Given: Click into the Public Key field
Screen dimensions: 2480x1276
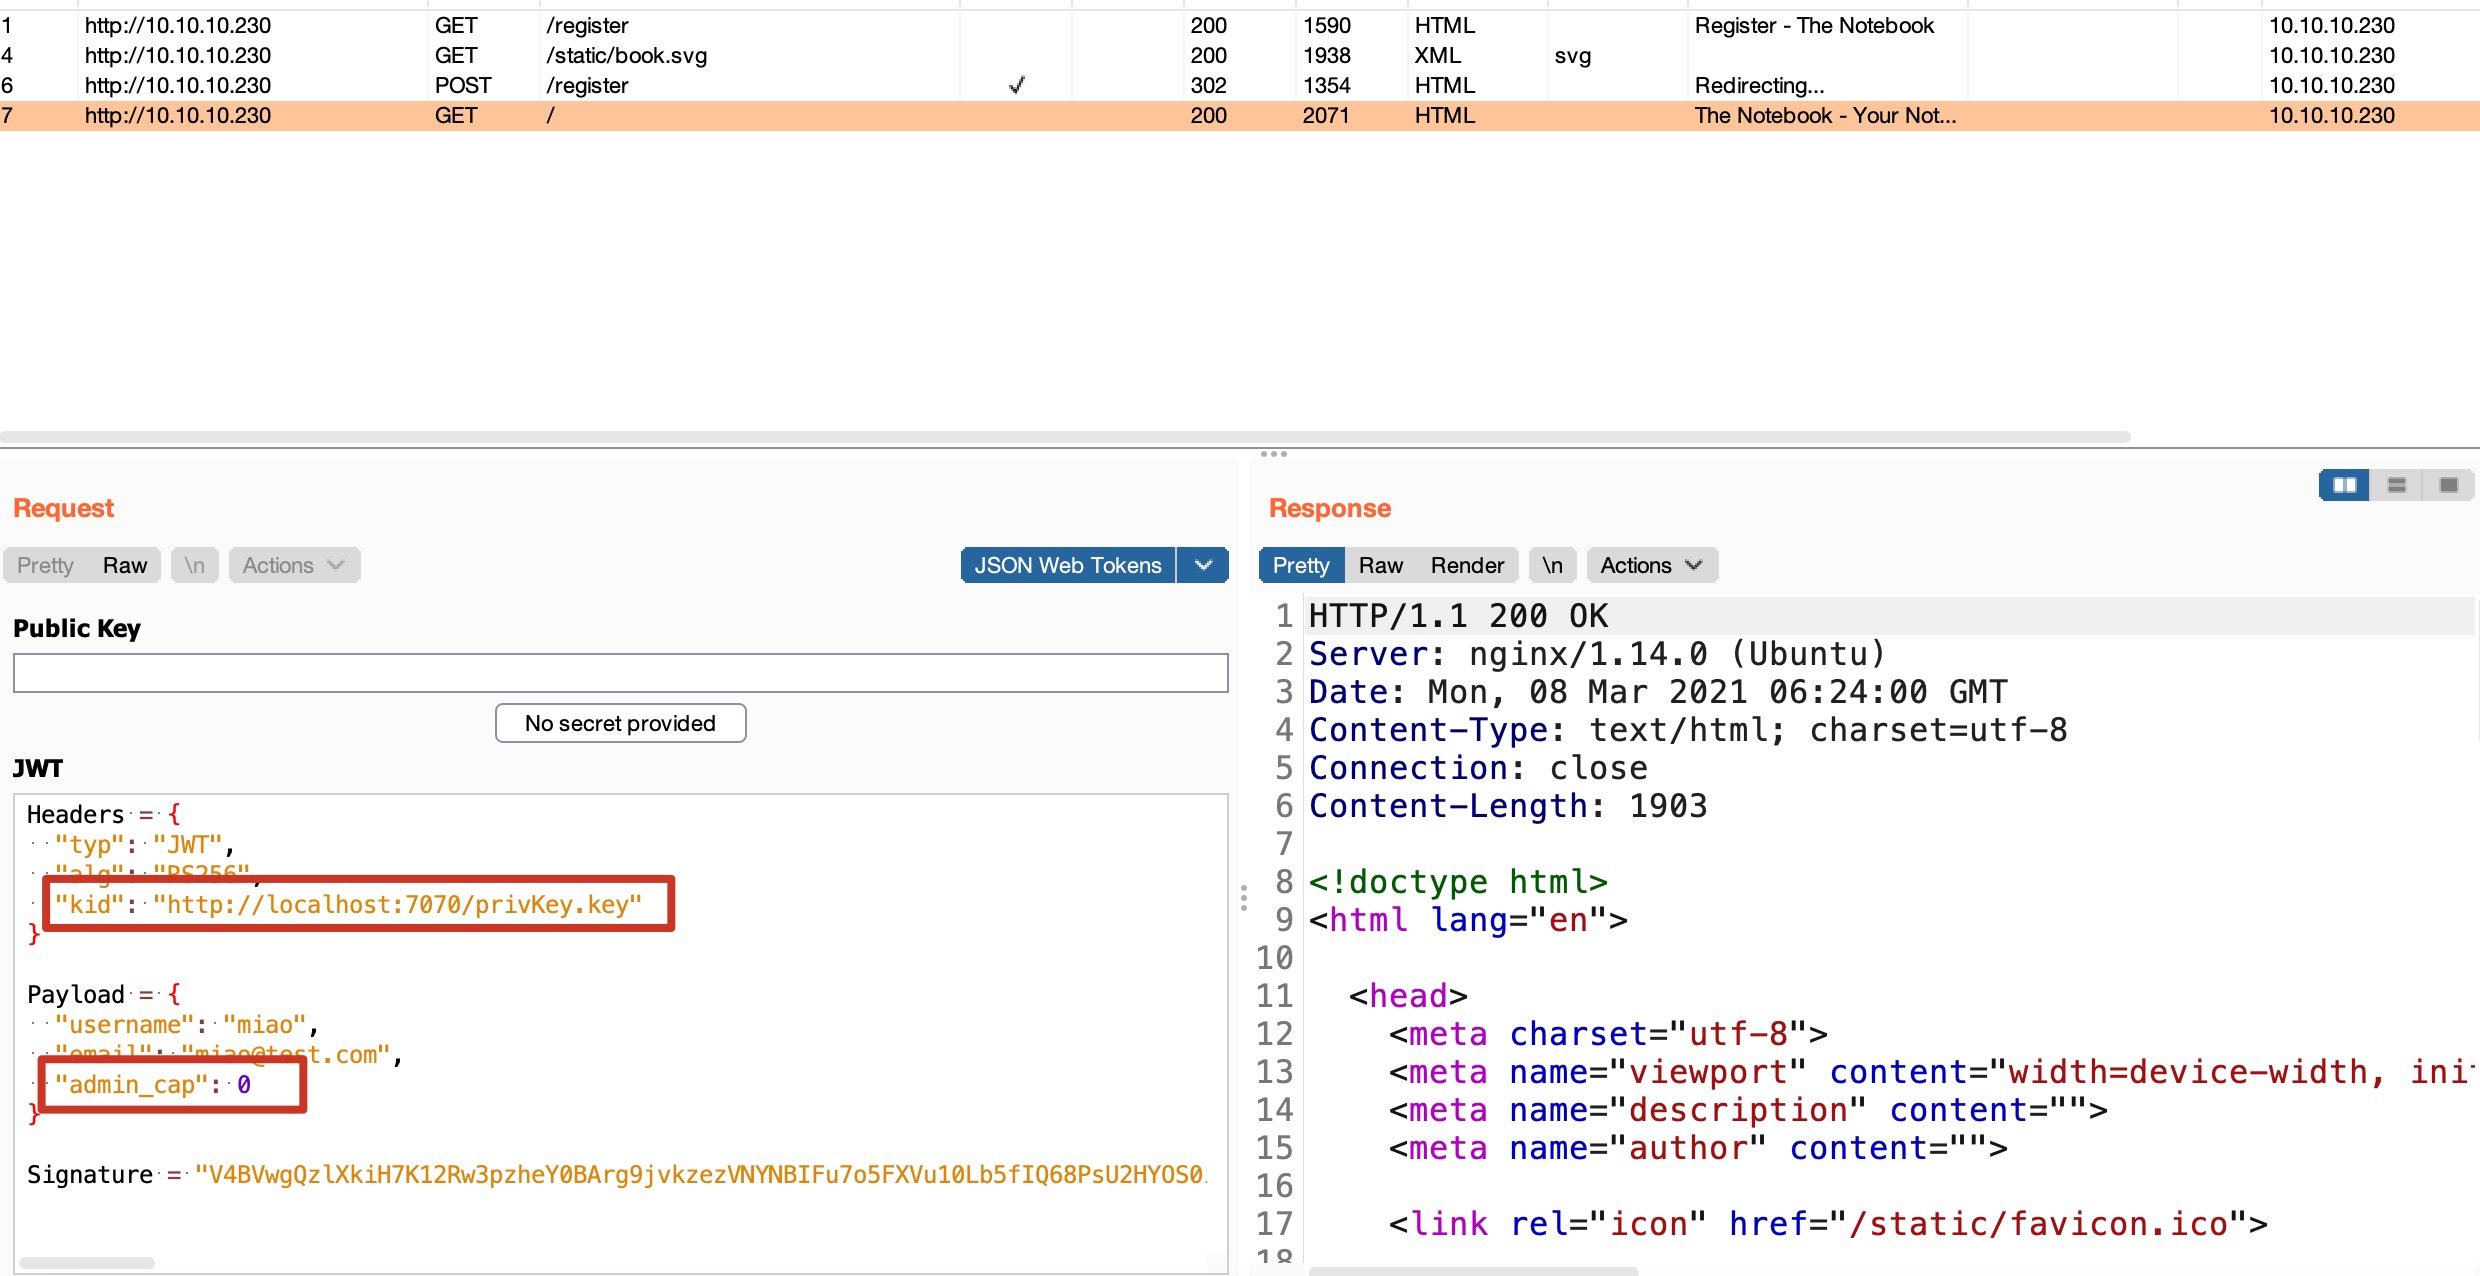Looking at the screenshot, I should 620,673.
